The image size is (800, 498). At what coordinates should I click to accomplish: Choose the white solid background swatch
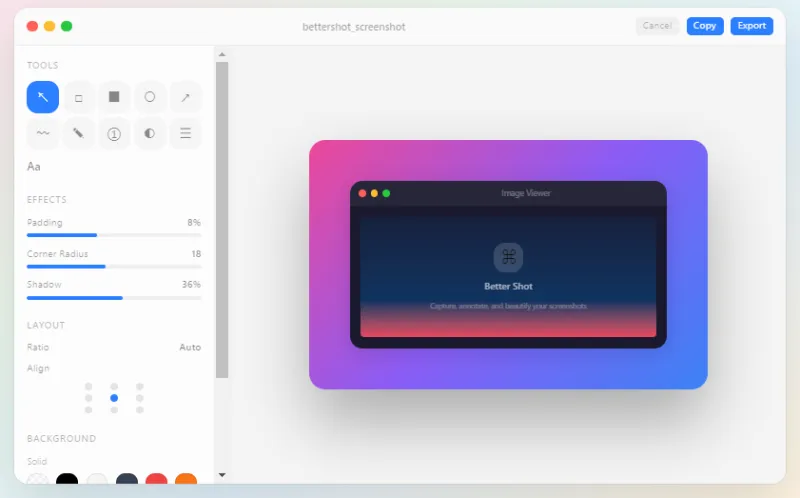tap(97, 479)
